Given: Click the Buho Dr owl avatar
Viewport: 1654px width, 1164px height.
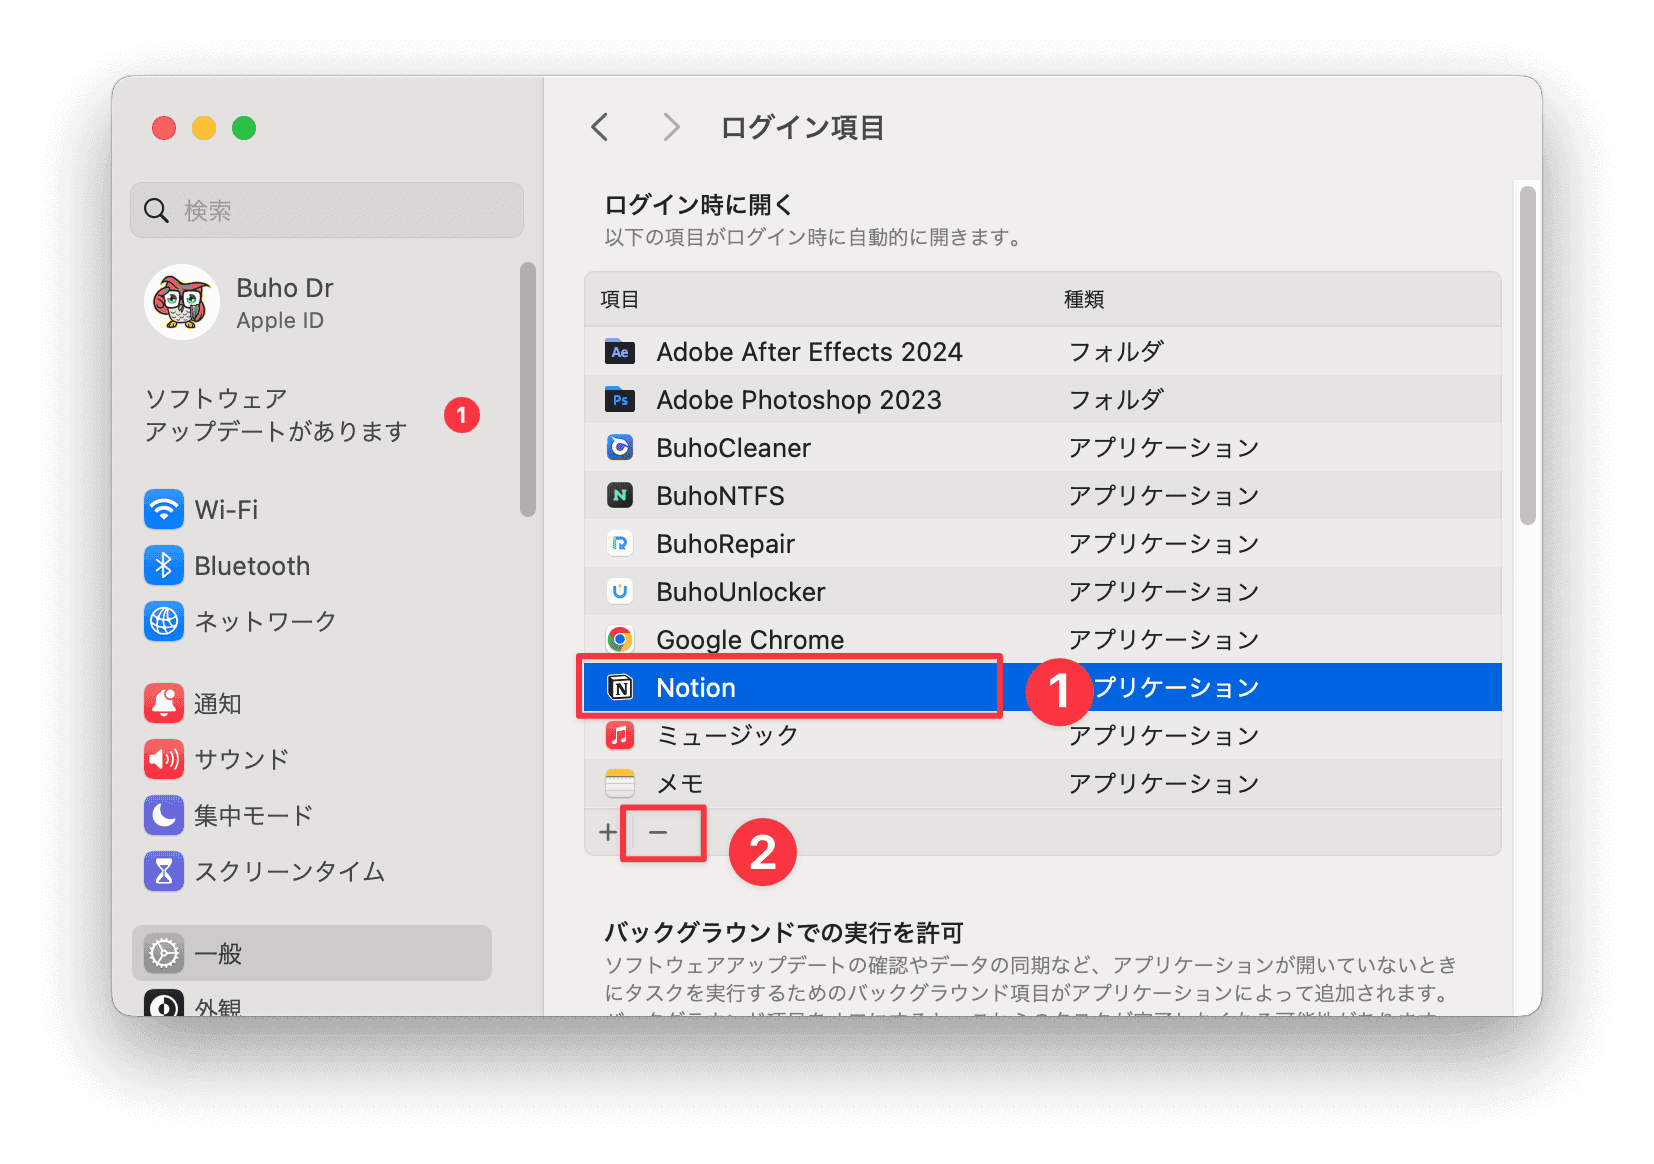Looking at the screenshot, I should (182, 302).
